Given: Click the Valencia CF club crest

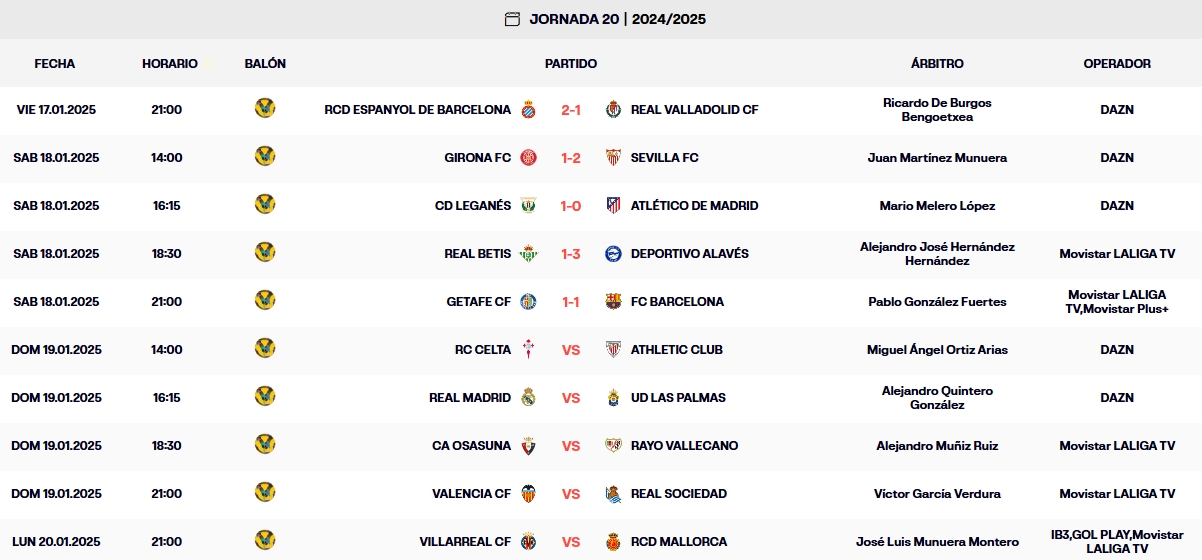Looking at the screenshot, I should [x=528, y=494].
